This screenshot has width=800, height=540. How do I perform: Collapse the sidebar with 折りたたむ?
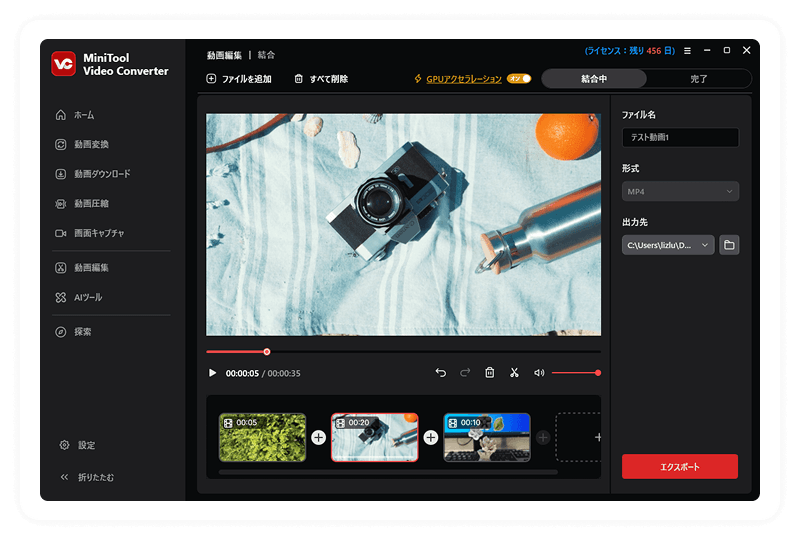tap(87, 477)
